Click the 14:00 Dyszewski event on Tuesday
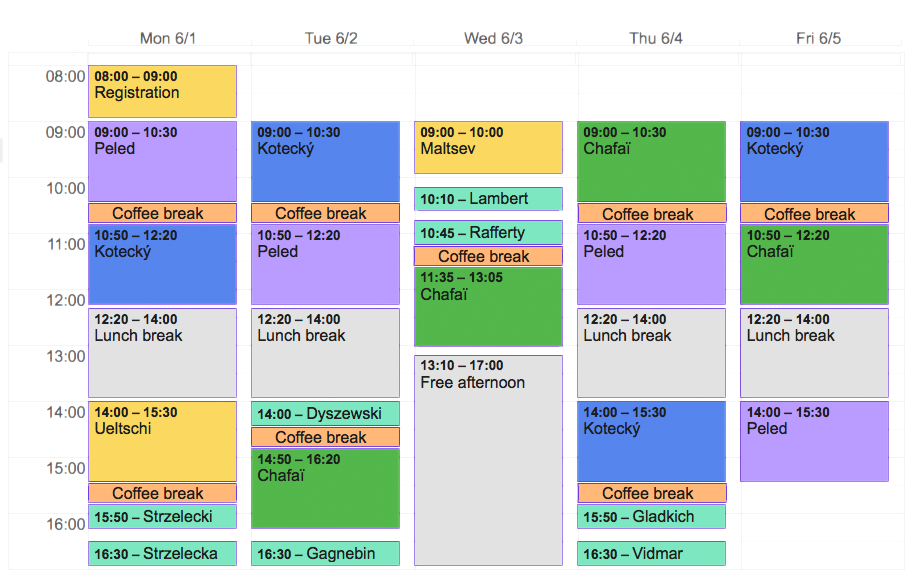Viewport: 915px width, 586px height. [325, 414]
